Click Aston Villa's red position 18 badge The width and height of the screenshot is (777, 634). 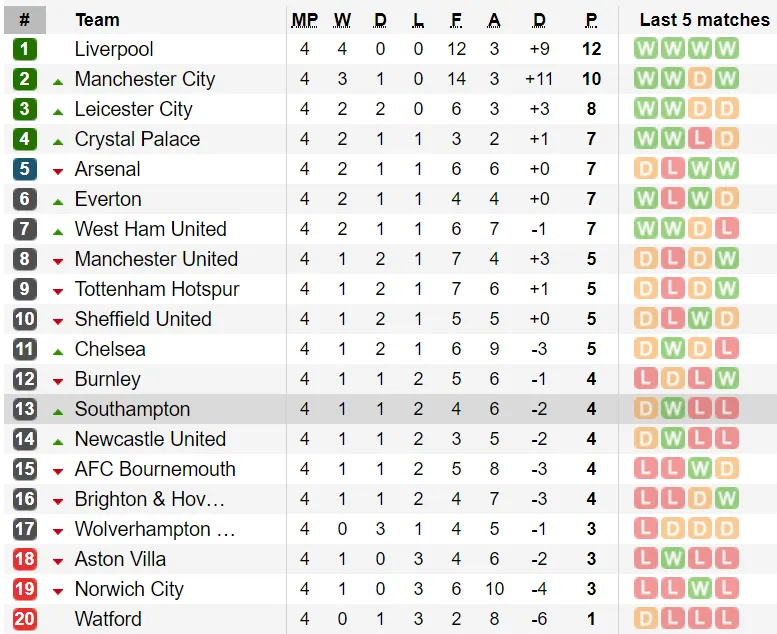(x=25, y=559)
